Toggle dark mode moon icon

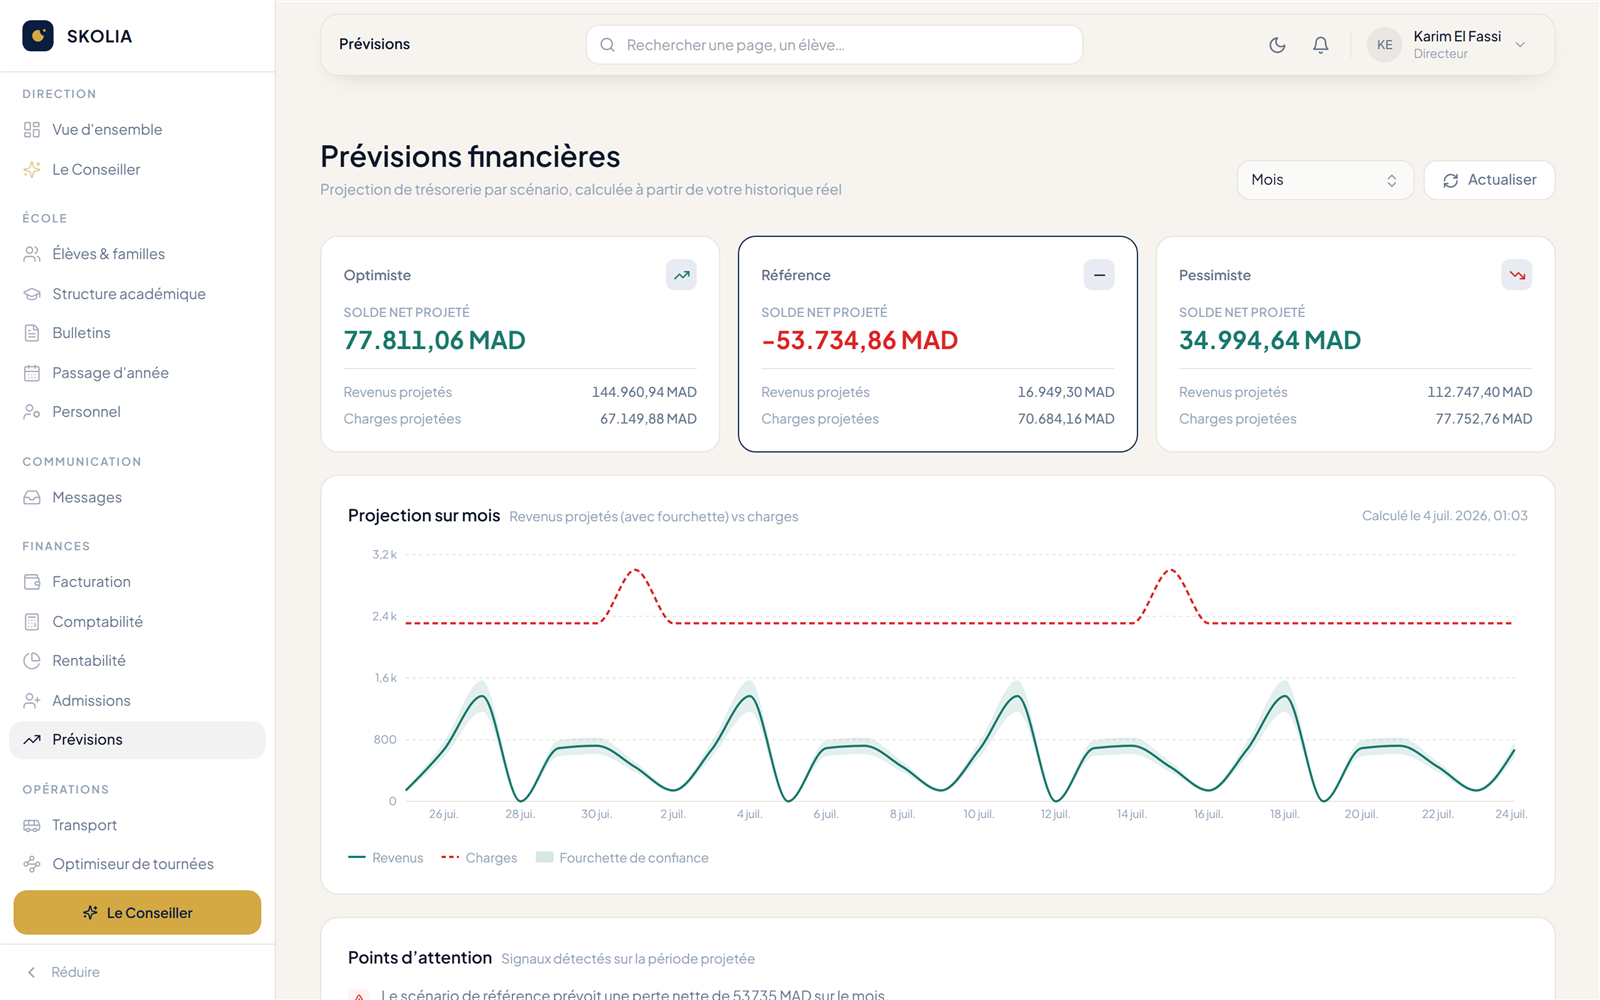click(x=1277, y=45)
